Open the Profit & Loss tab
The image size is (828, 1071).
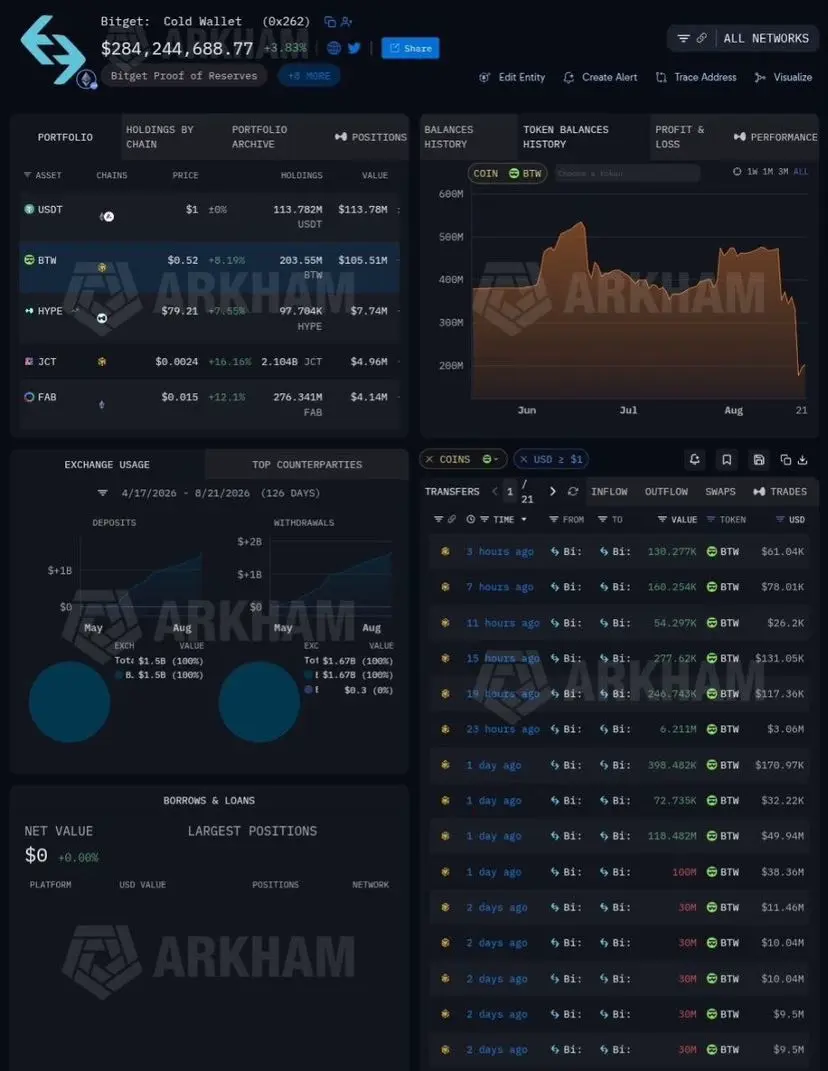680,137
